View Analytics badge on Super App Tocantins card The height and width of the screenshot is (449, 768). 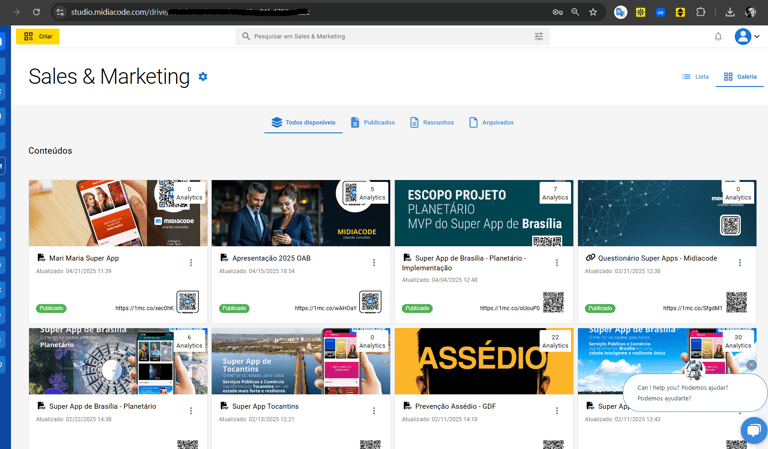pos(372,341)
